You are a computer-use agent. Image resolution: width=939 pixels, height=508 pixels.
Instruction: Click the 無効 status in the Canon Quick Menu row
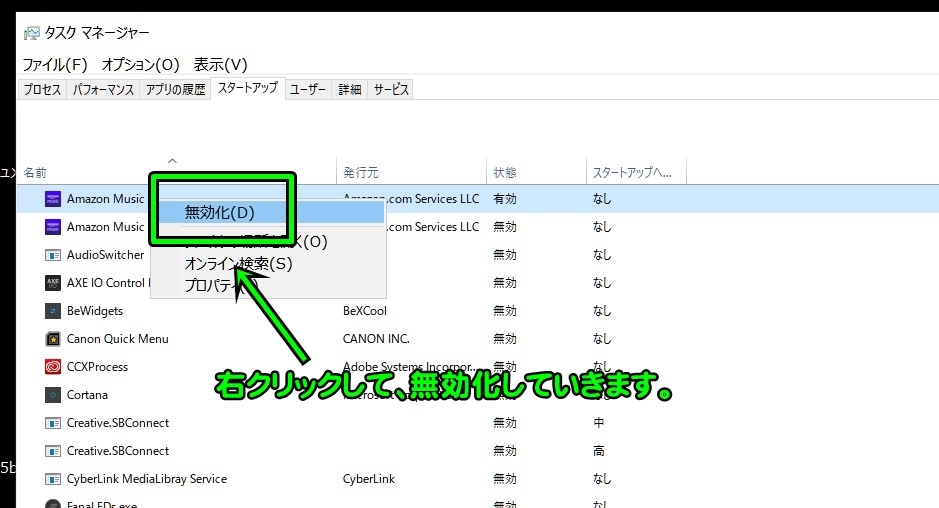click(x=505, y=339)
